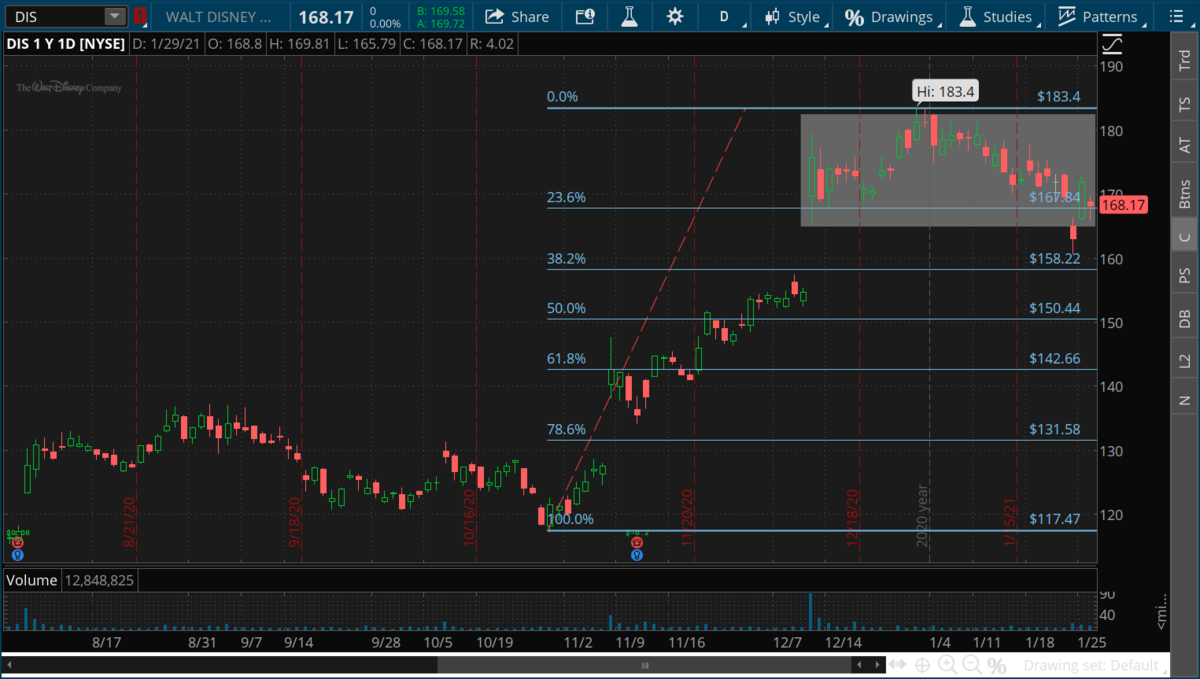Expand the DIS symbol dropdown arrow
This screenshot has width=1200, height=679.
(x=115, y=16)
